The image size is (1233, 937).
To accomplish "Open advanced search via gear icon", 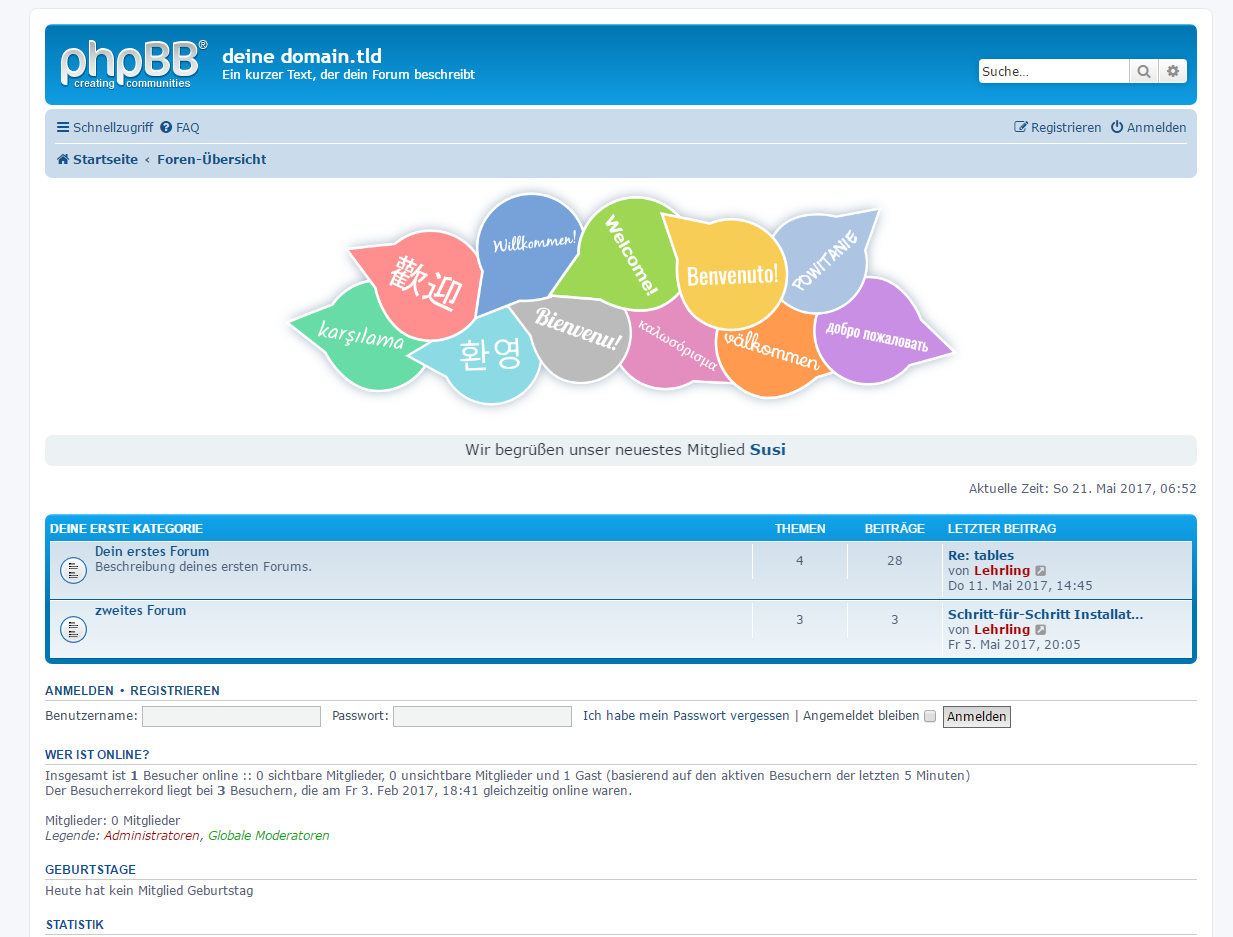I will coord(1173,71).
